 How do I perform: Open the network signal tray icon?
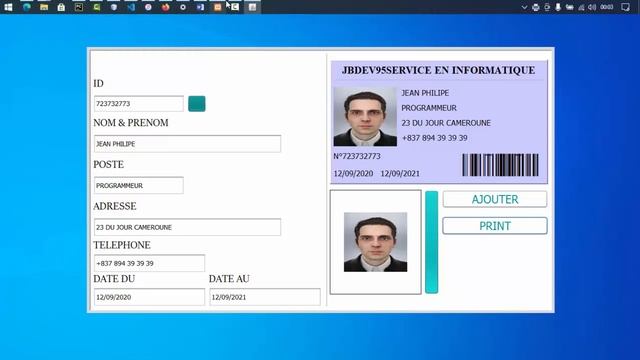(581, 7)
